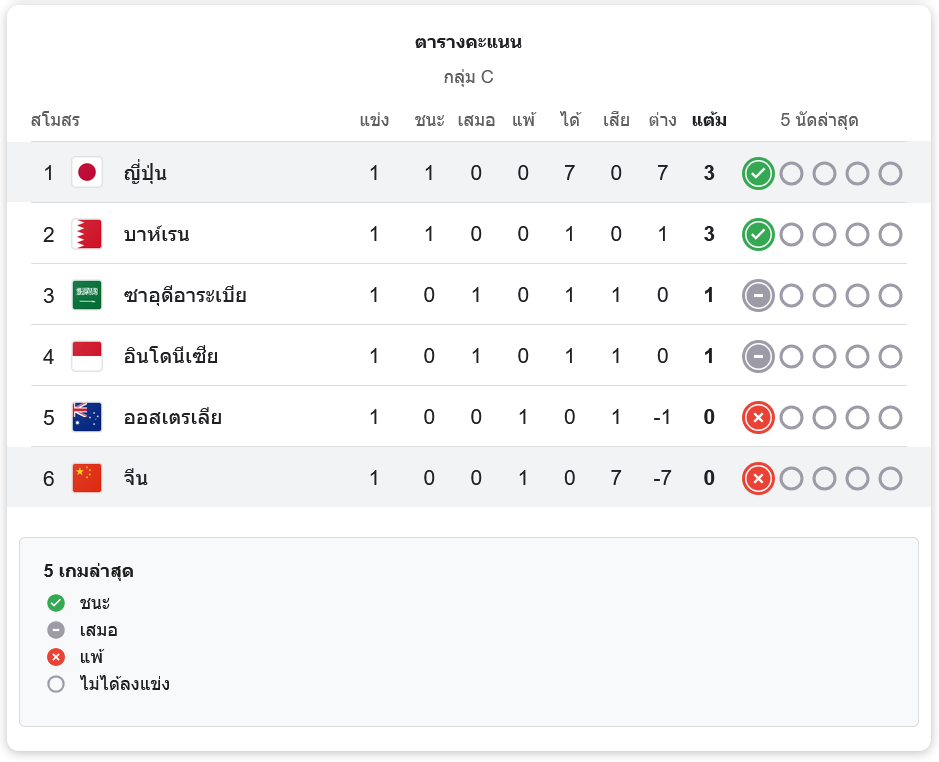This screenshot has height=762, width=939.
Task: Click Indonesia's gray draw icon
Action: click(x=758, y=356)
